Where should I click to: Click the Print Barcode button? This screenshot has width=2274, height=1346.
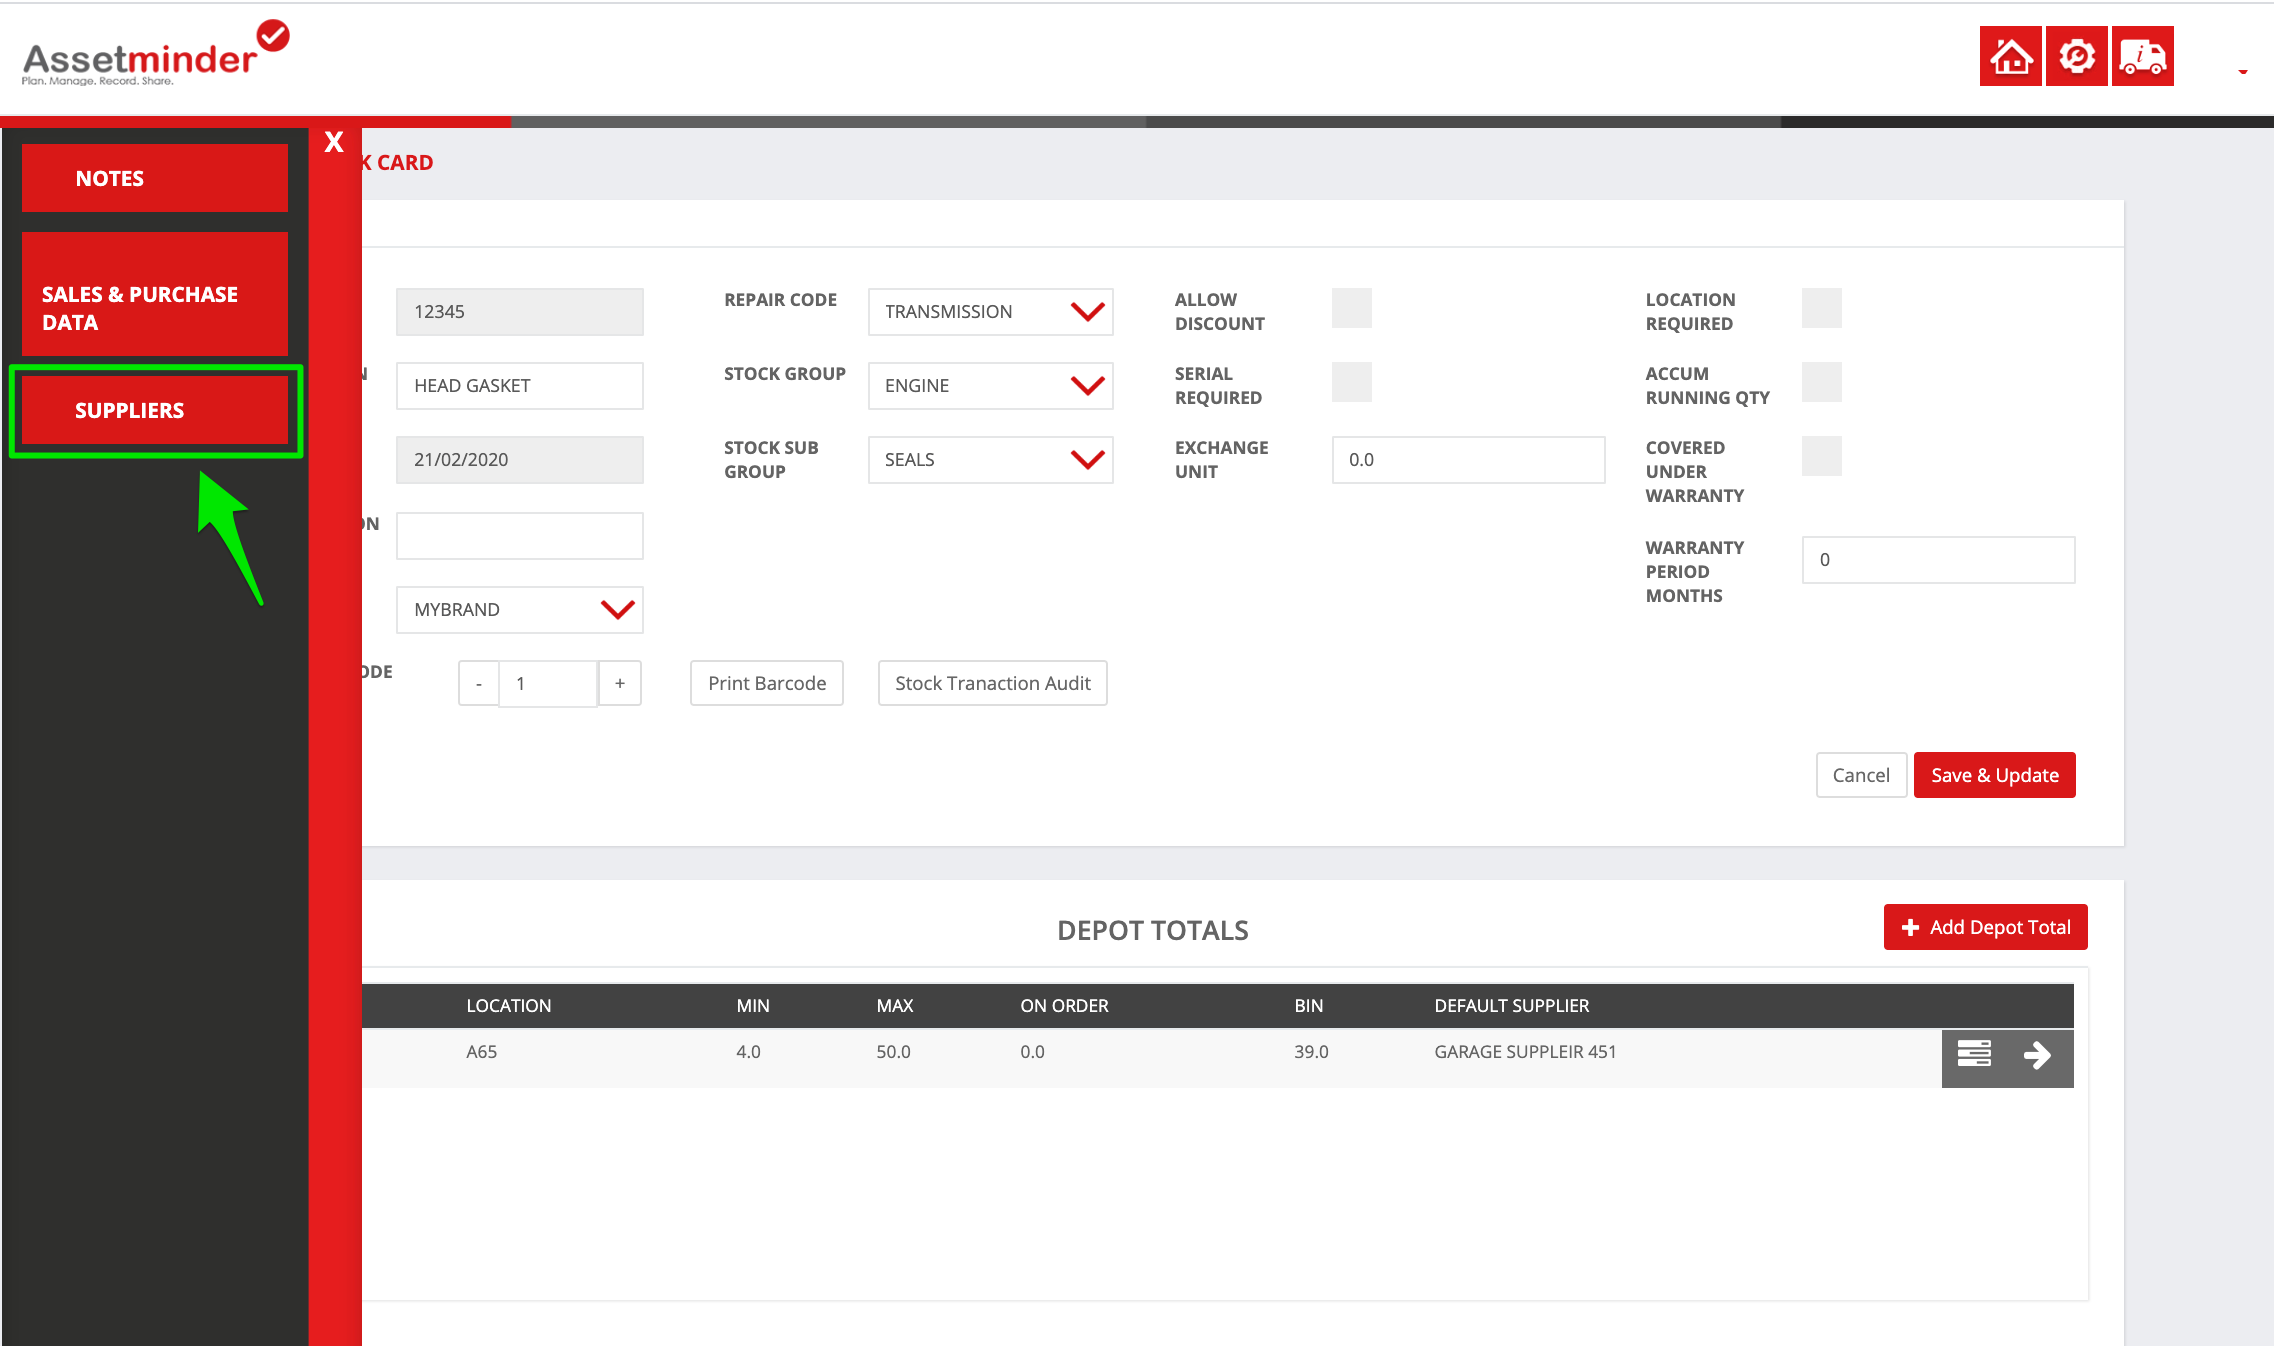pos(767,683)
